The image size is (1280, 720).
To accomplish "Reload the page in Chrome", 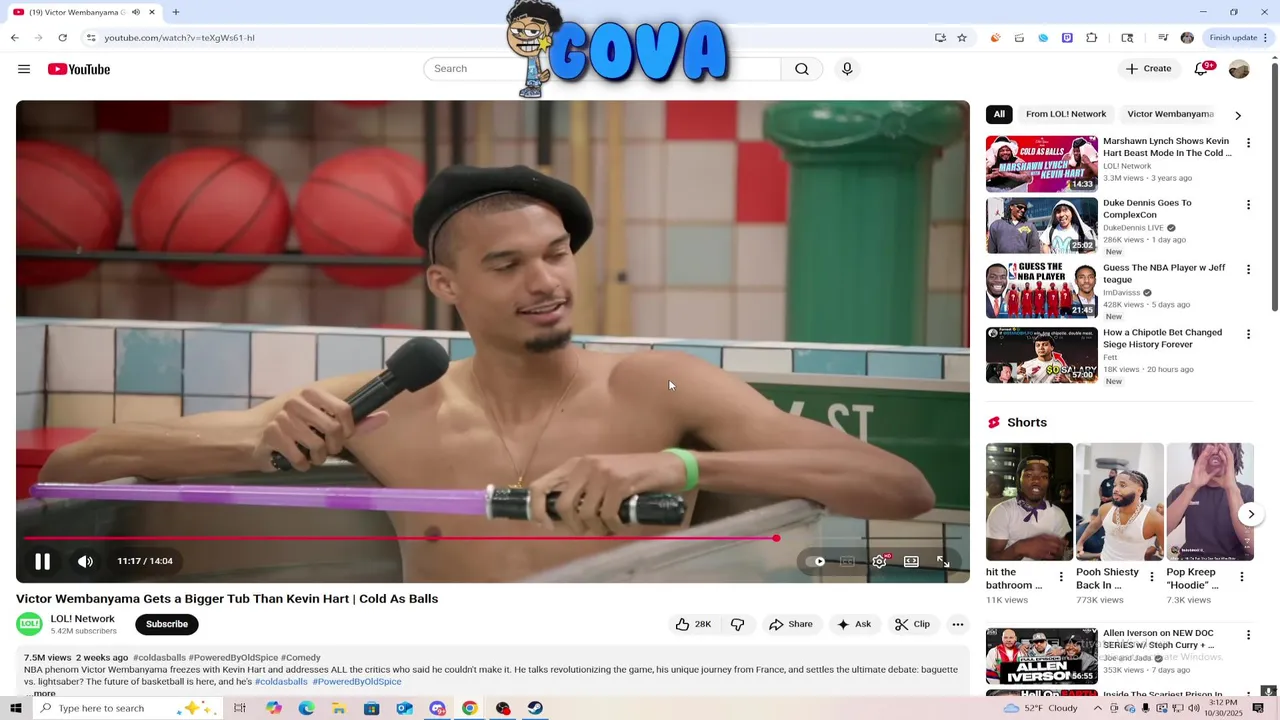I will 62,38.
